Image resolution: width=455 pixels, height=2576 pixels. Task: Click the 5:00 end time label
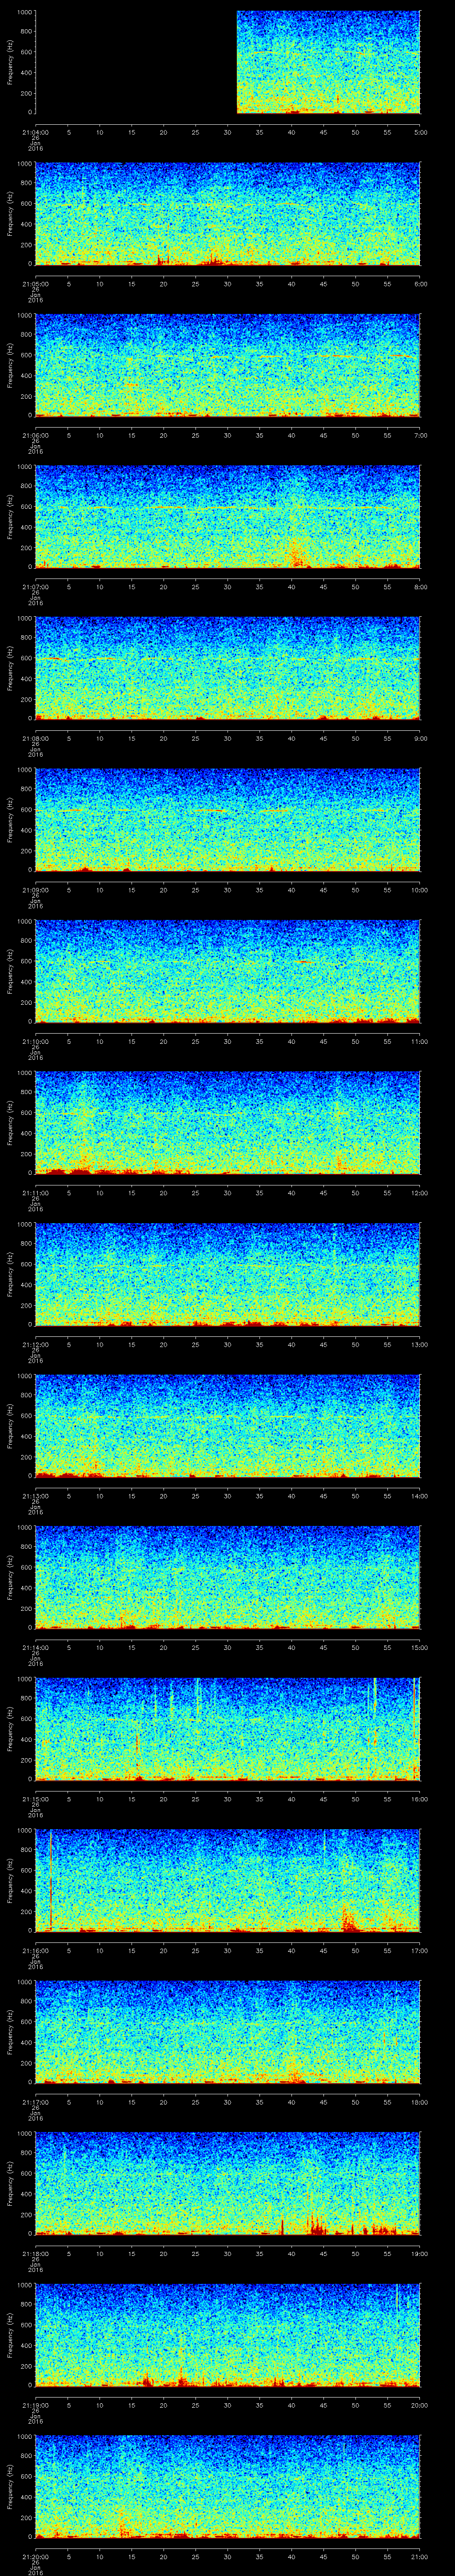click(420, 131)
